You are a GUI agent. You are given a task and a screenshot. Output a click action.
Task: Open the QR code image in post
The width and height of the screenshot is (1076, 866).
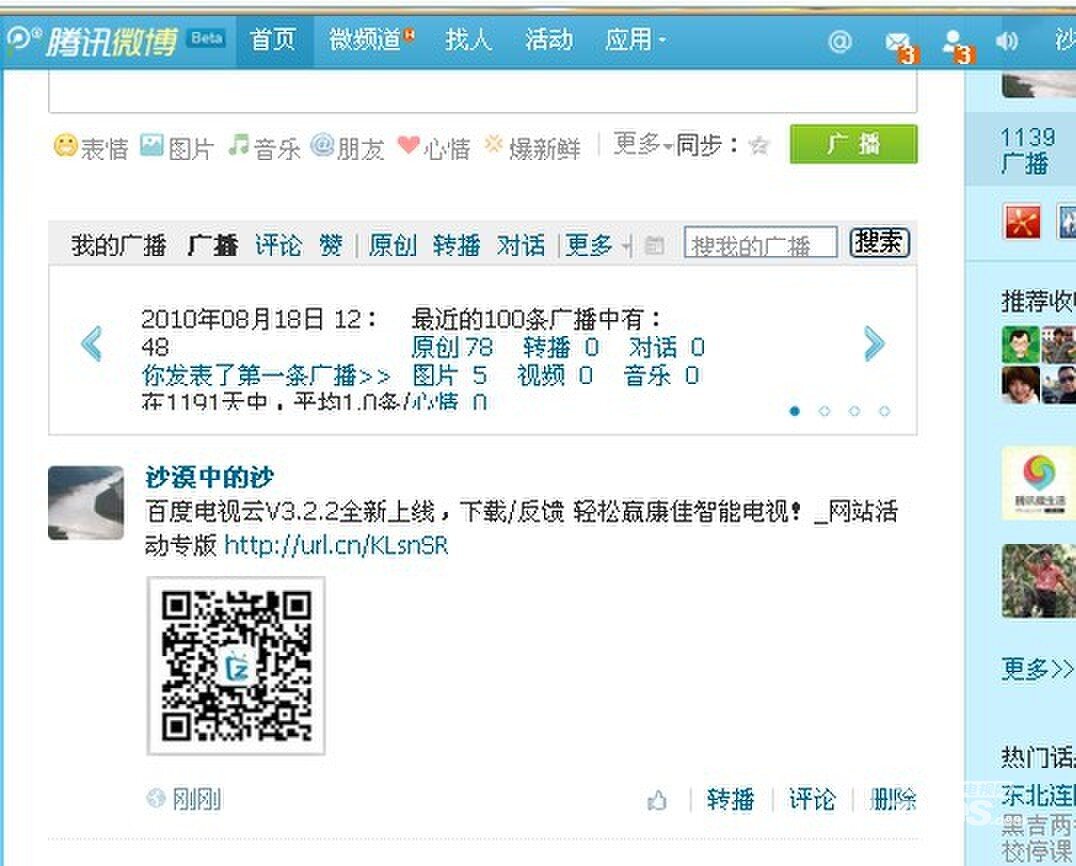pyautogui.click(x=236, y=666)
